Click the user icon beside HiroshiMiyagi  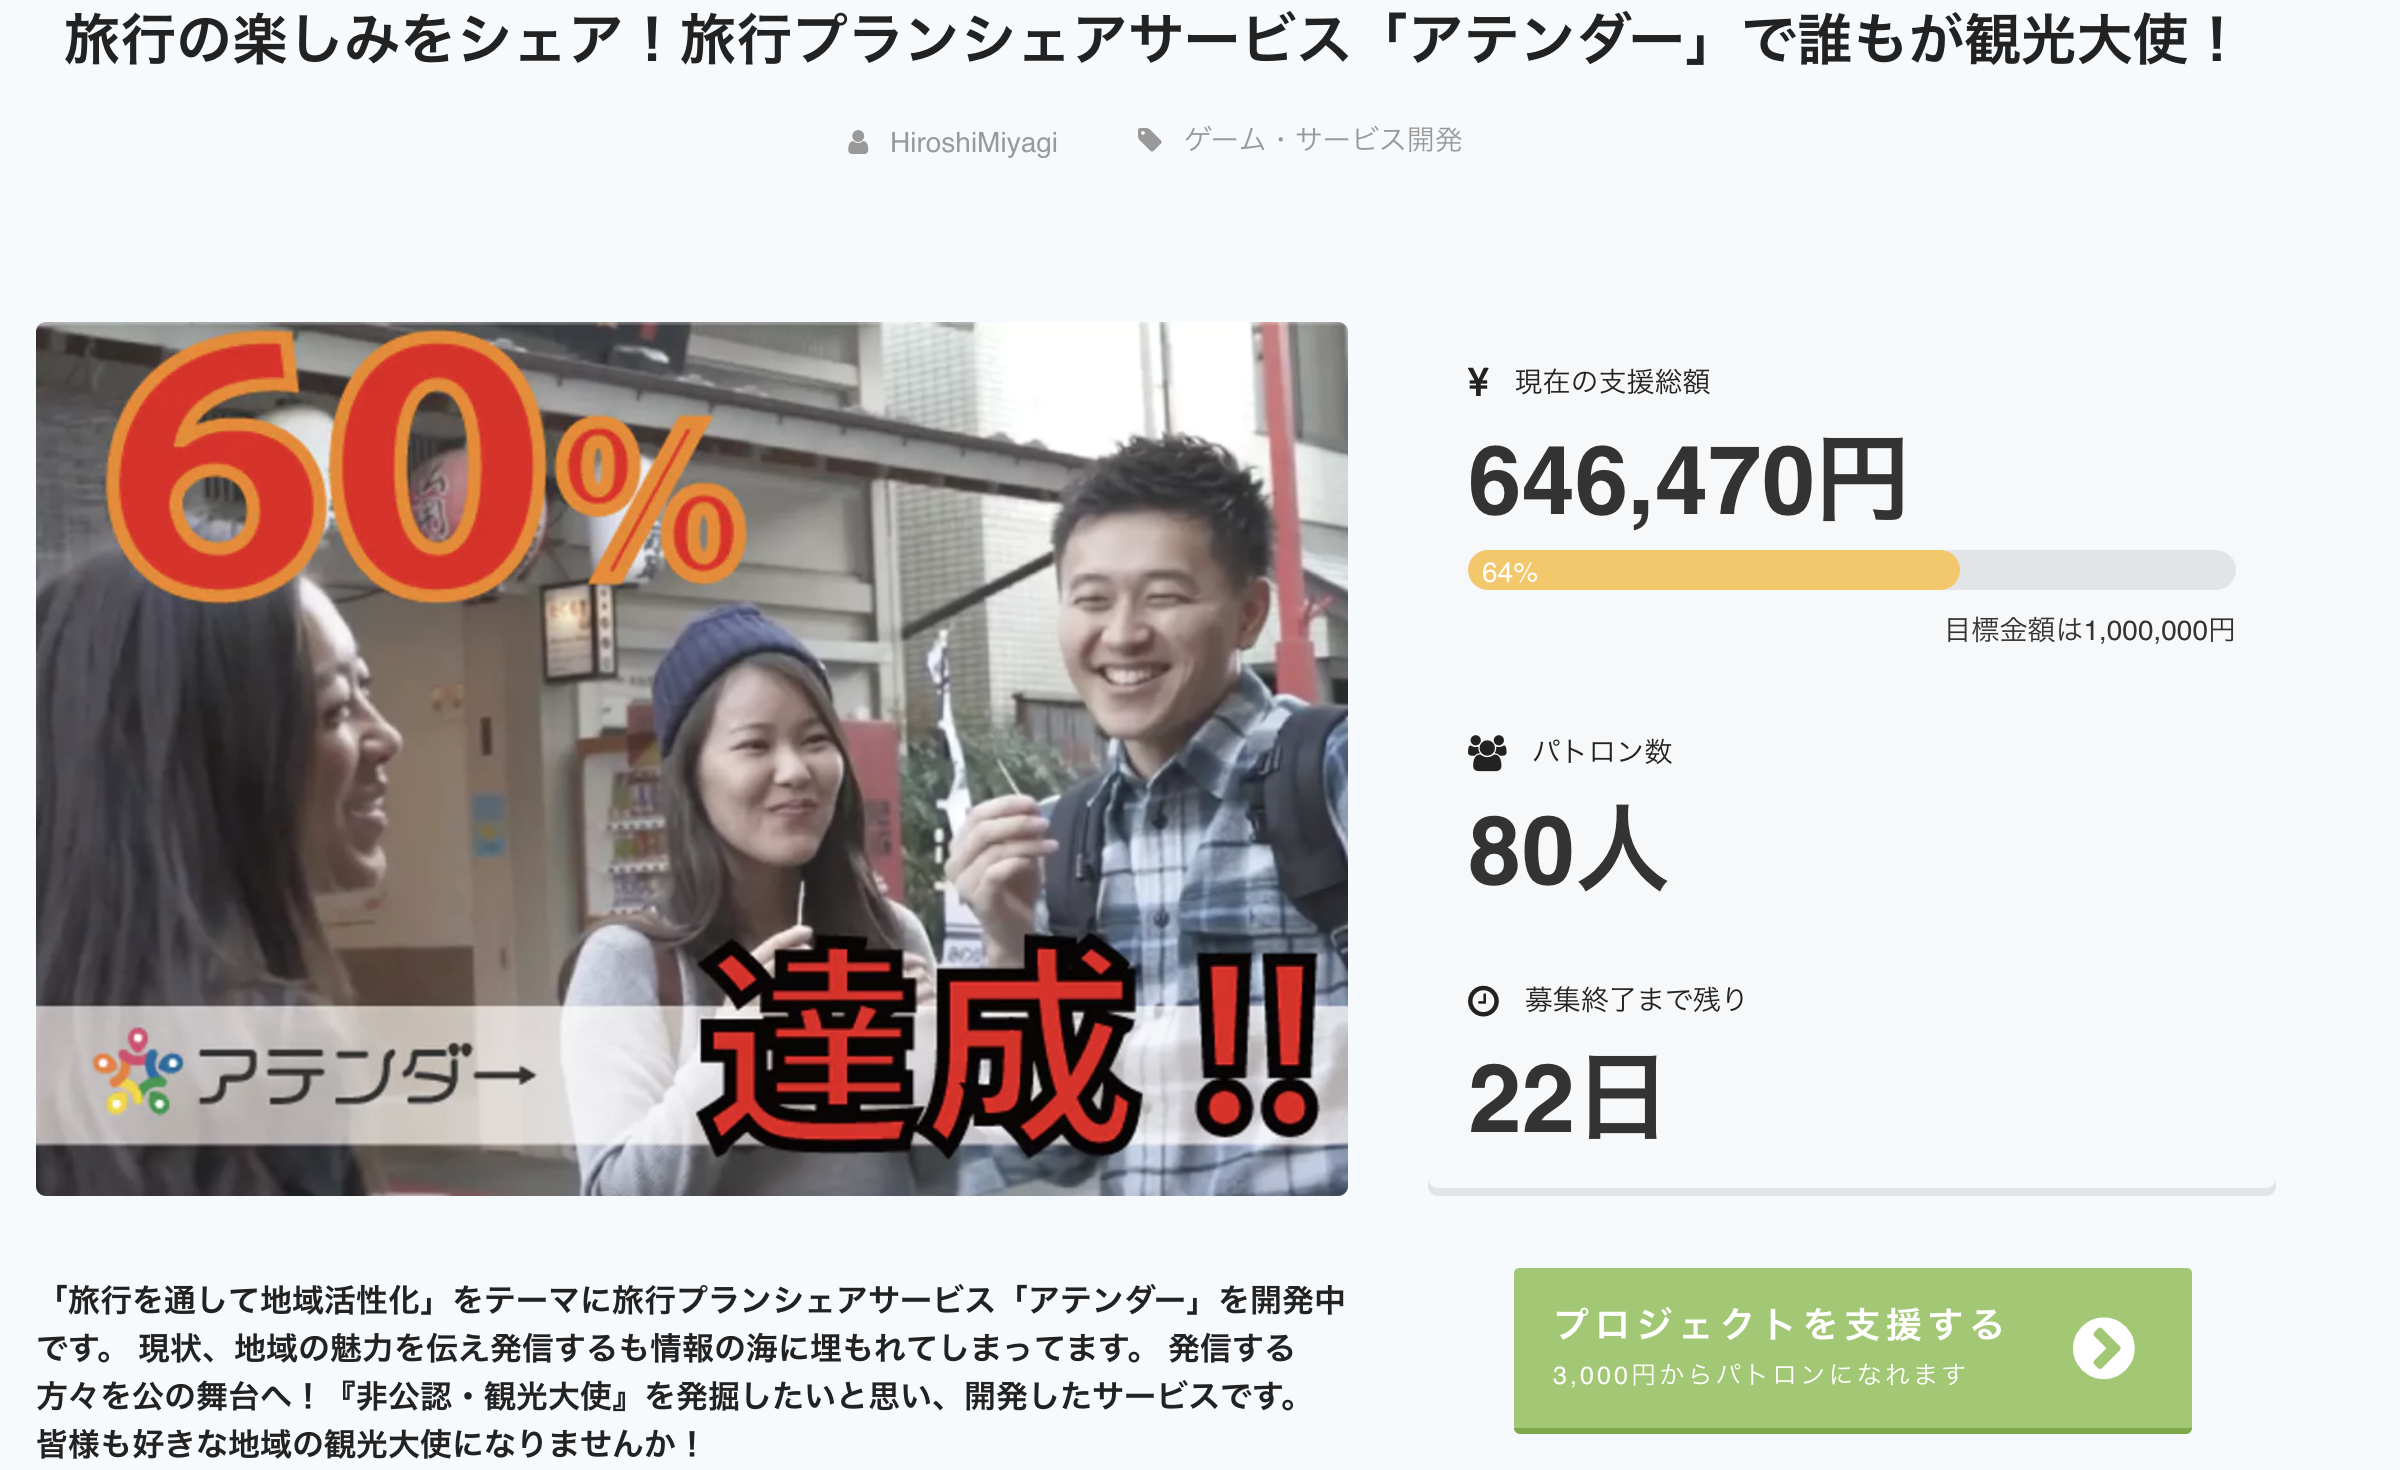pyautogui.click(x=858, y=142)
